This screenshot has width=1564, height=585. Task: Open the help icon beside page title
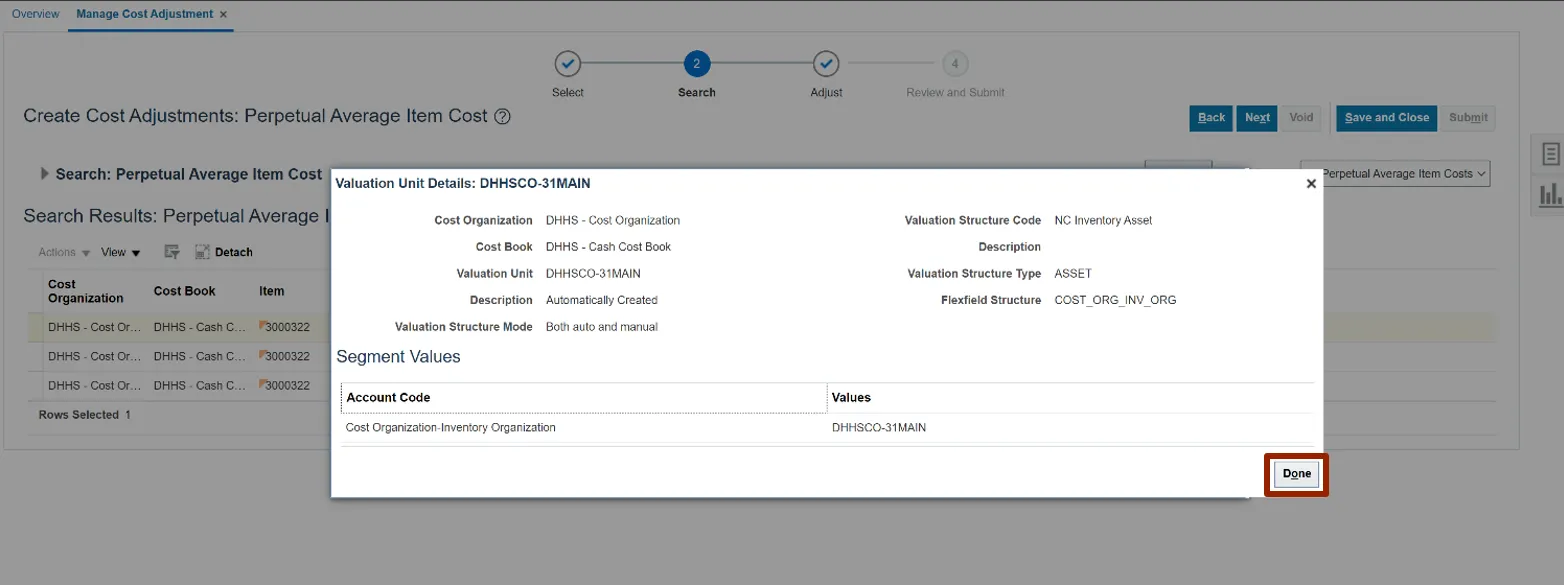(503, 117)
